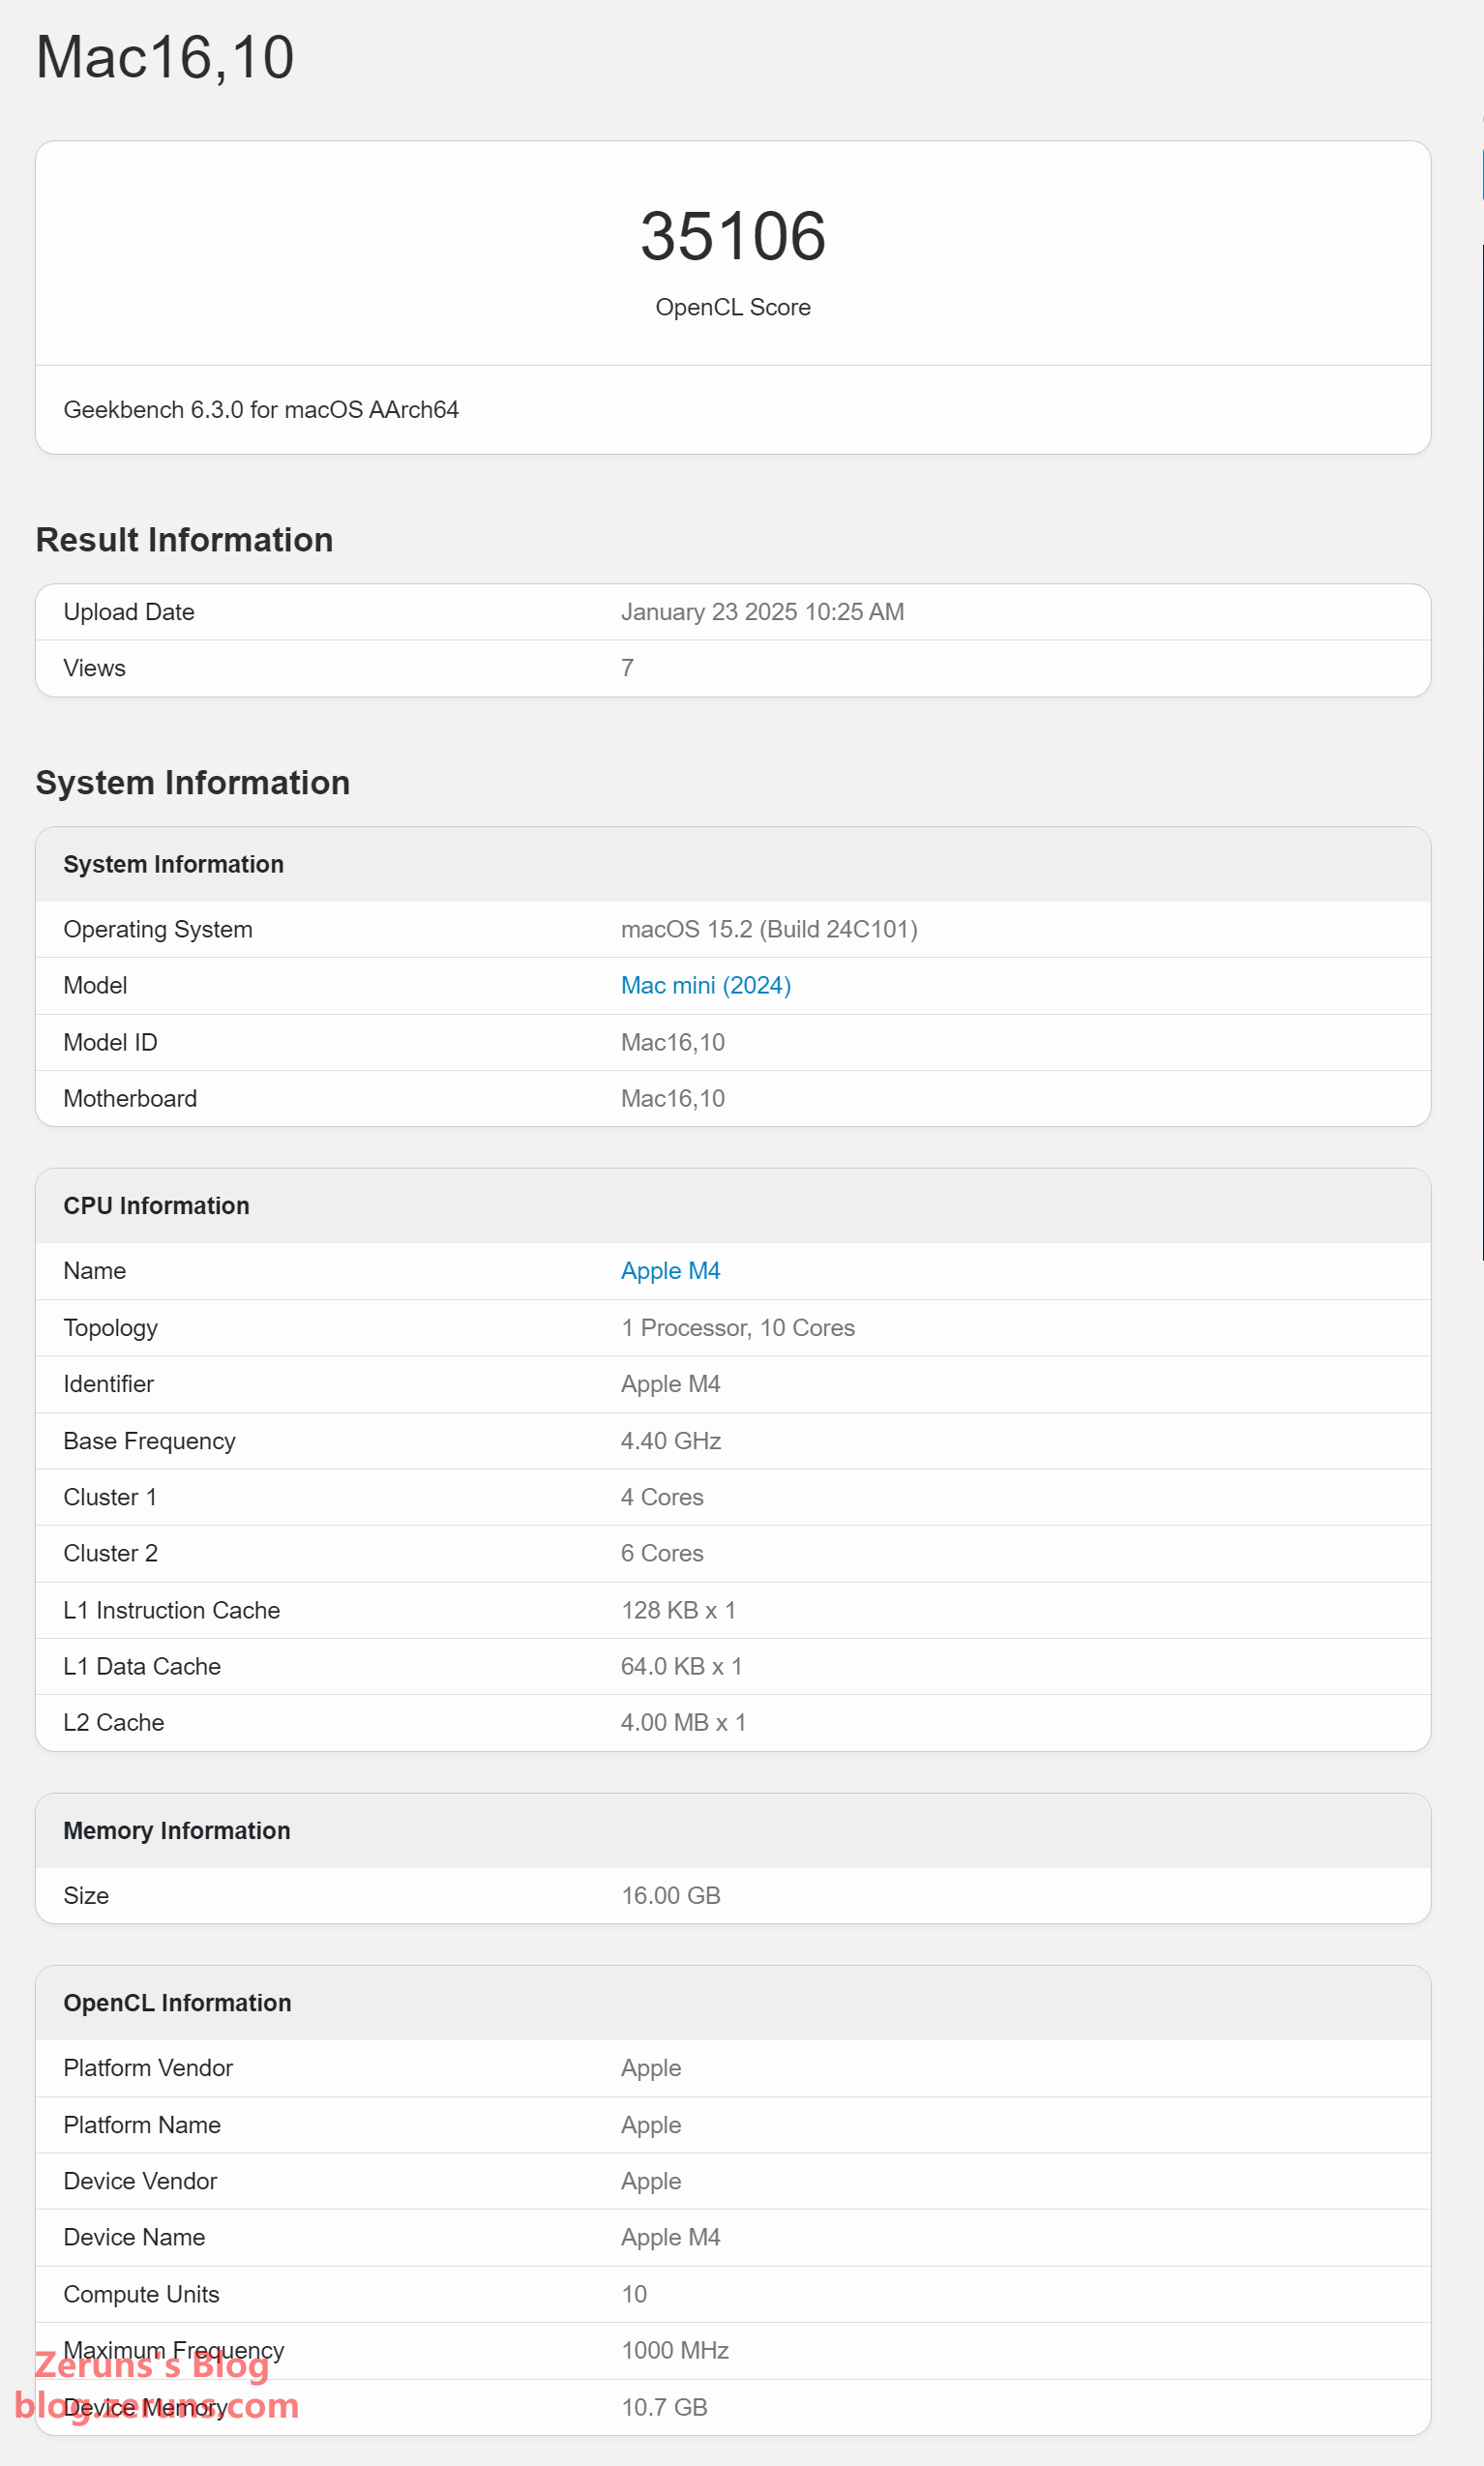Image resolution: width=1484 pixels, height=2466 pixels.
Task: Click the Mac16,10 page title
Action: 165,57
